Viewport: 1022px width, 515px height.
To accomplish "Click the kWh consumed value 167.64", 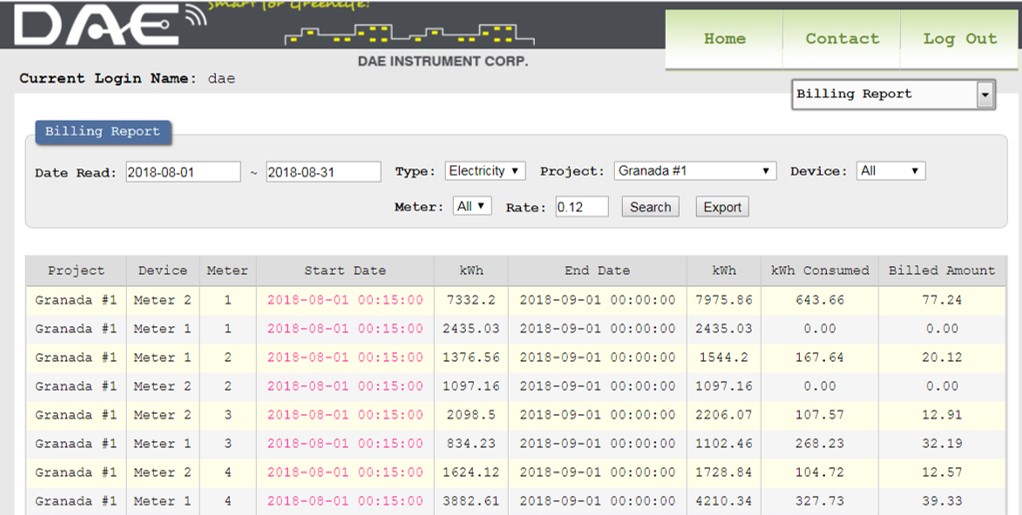I will [819, 358].
